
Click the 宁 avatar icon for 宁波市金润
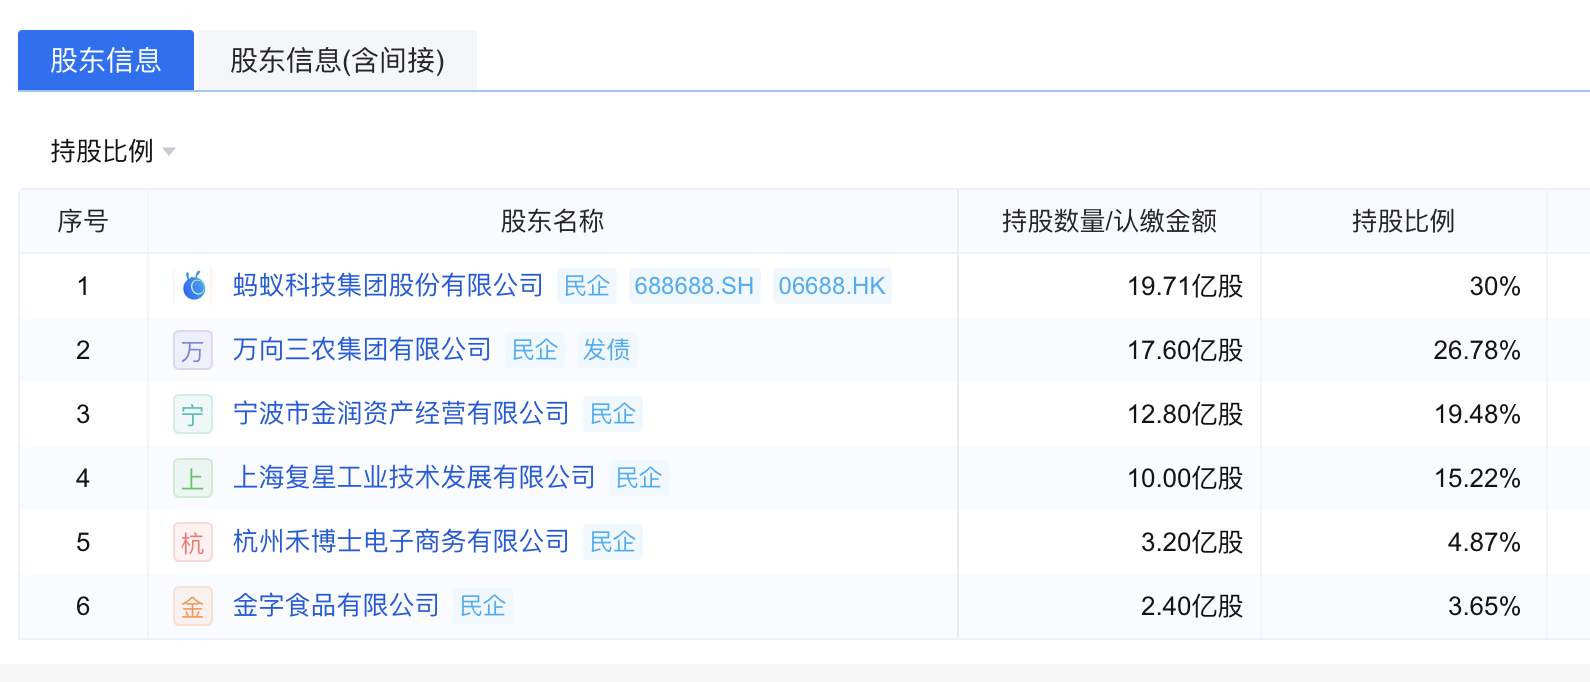point(193,414)
